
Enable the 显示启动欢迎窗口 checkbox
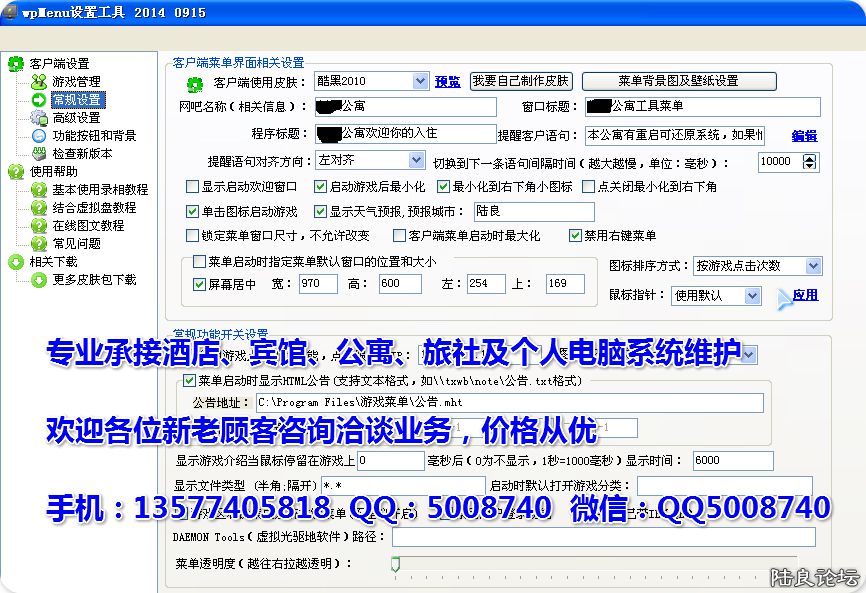click(193, 186)
